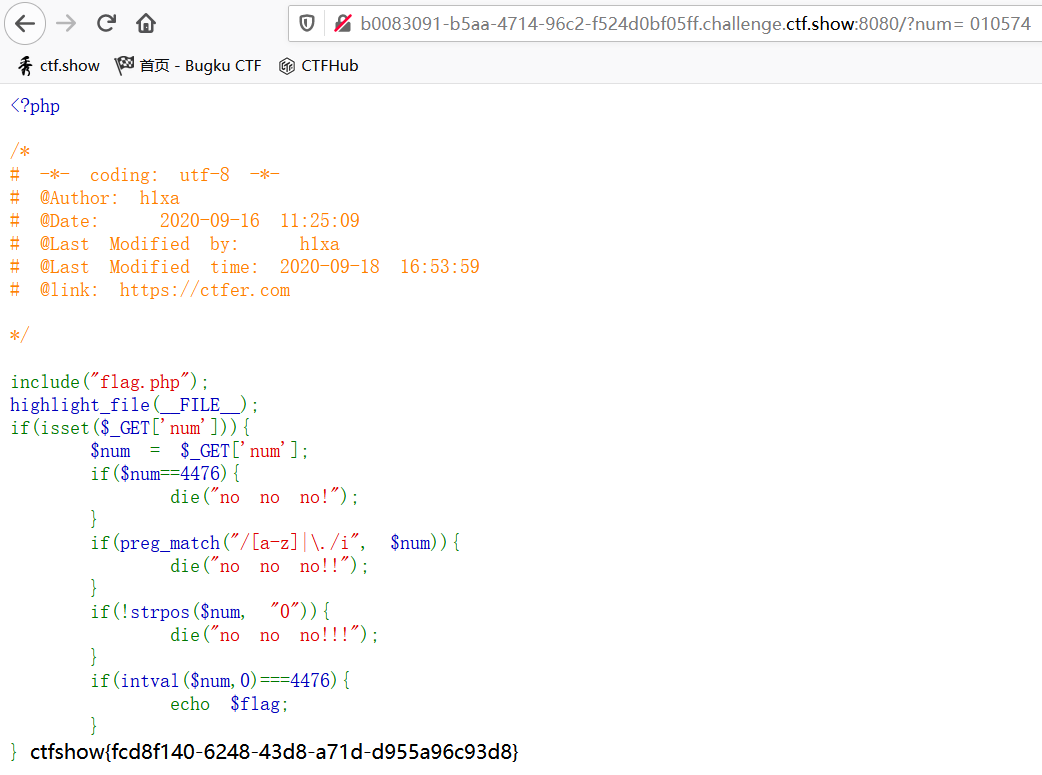Click the 'if(intval($num,0)===4476){' line
The width and height of the screenshot is (1042, 775).
pos(221,681)
